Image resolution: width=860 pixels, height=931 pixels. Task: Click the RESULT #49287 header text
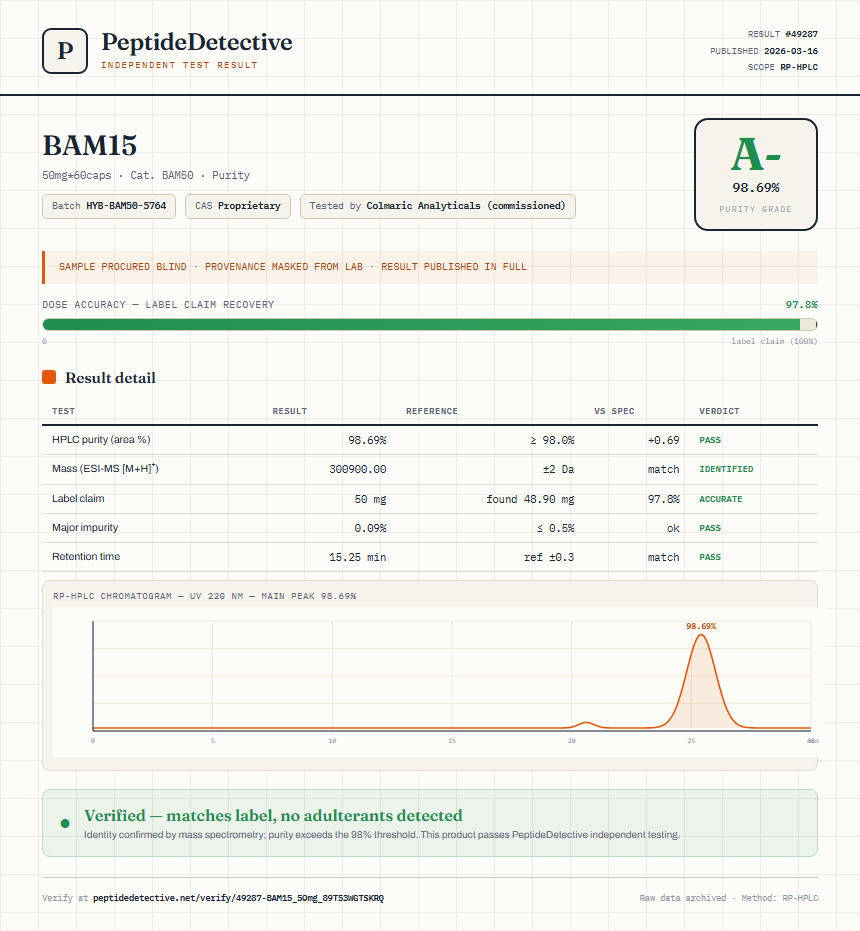tap(782, 34)
